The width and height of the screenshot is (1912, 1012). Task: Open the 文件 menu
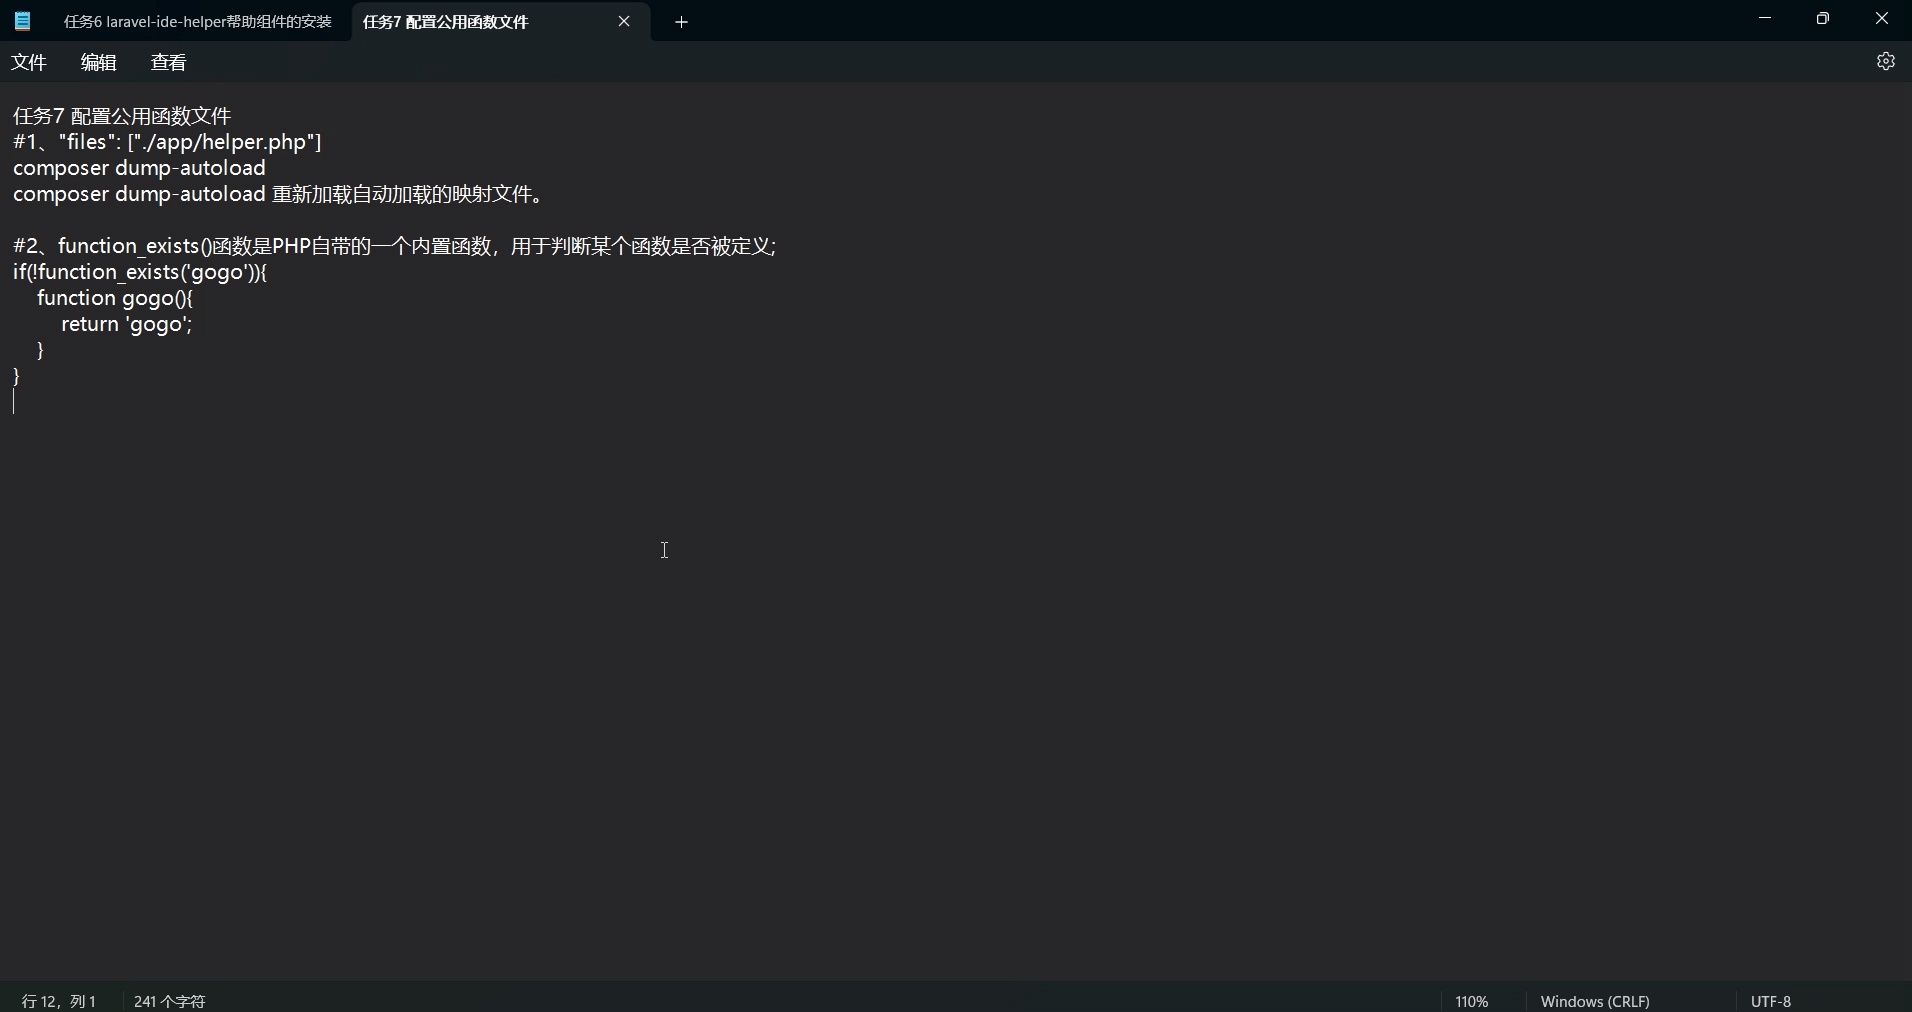(29, 62)
